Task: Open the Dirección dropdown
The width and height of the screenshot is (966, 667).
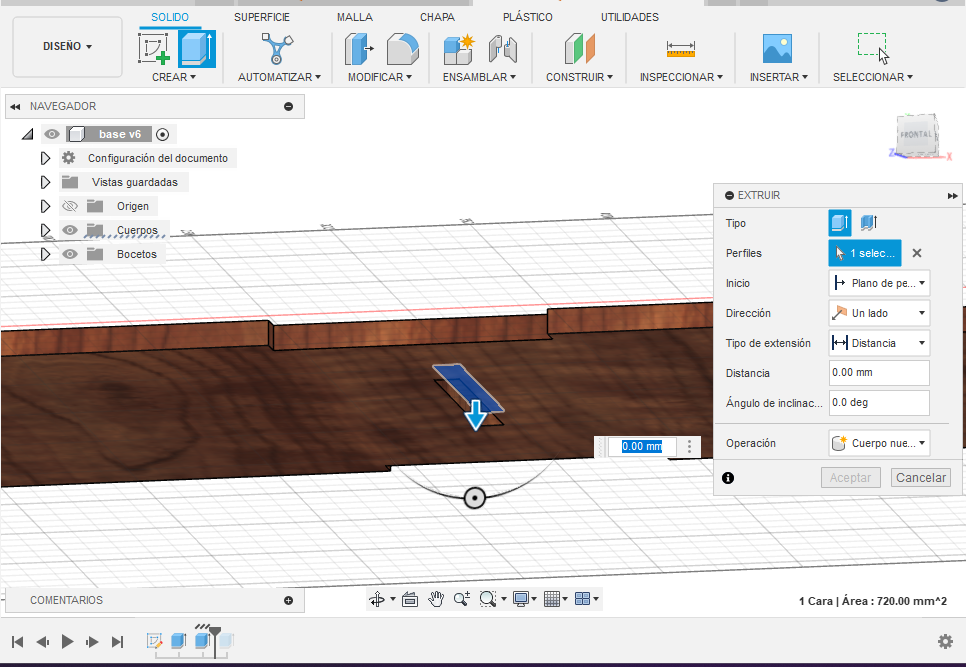Action: click(x=879, y=313)
